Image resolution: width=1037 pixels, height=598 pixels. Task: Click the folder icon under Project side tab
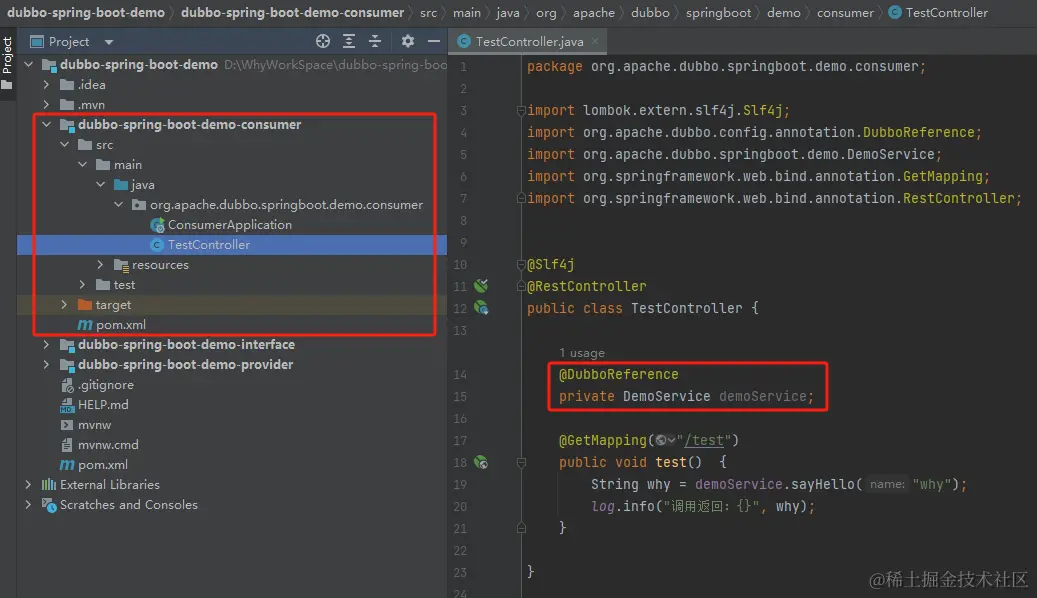point(7,85)
